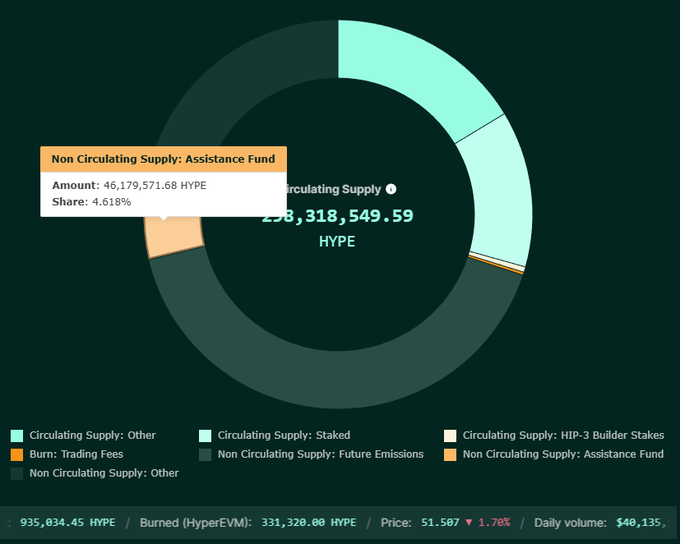Screen dimensions: 680x544
Task: Click legend label Circulating Supply: HIP-3 Builder Stakes
Action: tap(563, 435)
